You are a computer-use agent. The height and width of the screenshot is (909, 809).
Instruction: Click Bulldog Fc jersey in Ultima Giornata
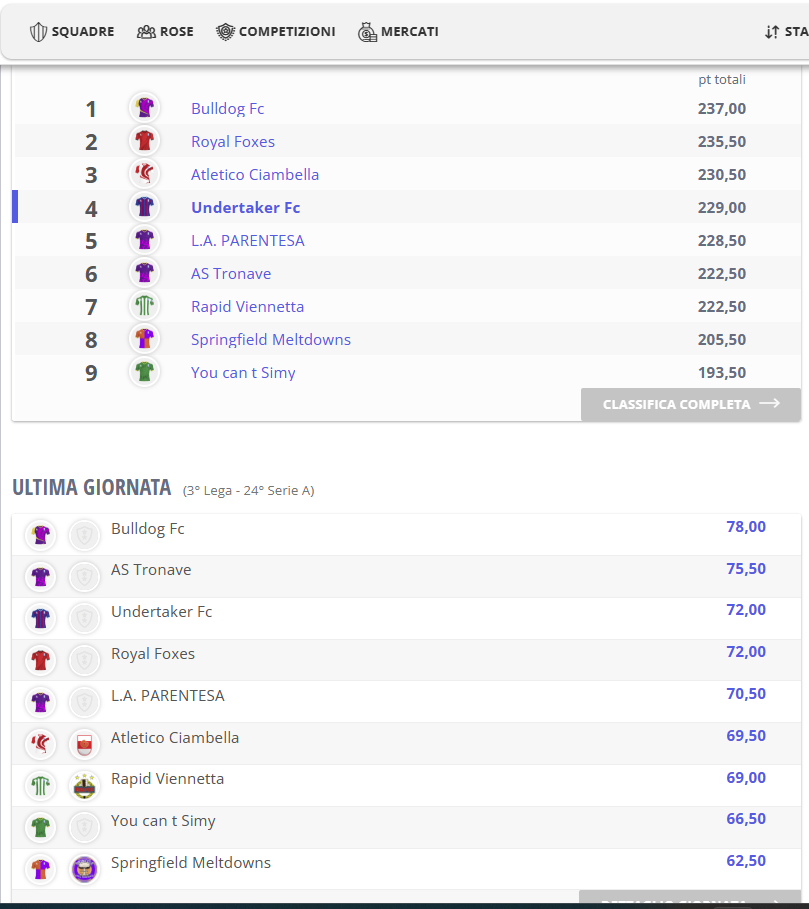41,535
